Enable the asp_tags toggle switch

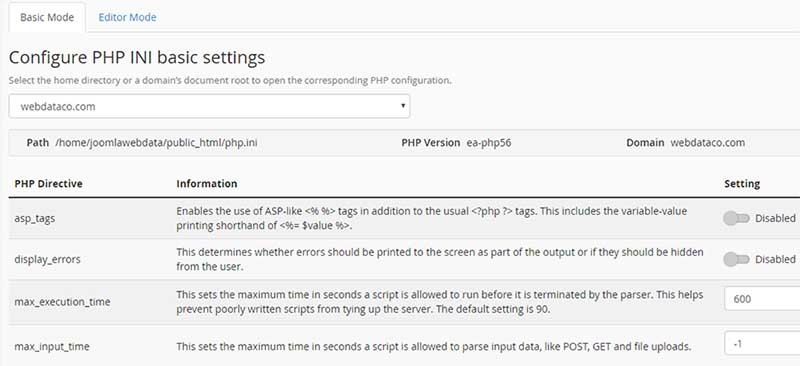point(736,218)
